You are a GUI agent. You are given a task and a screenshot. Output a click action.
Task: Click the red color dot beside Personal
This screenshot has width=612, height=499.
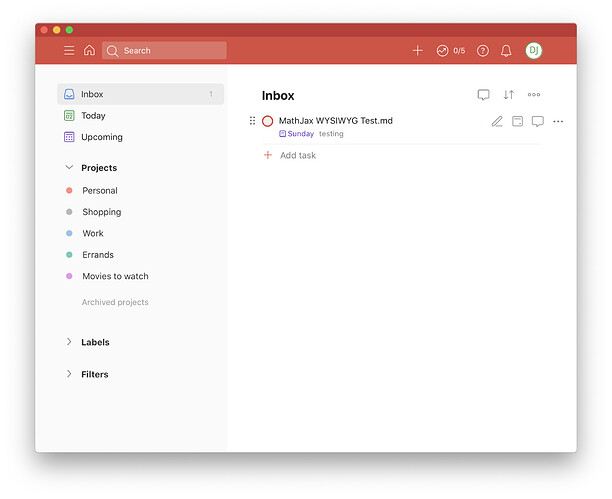(69, 191)
